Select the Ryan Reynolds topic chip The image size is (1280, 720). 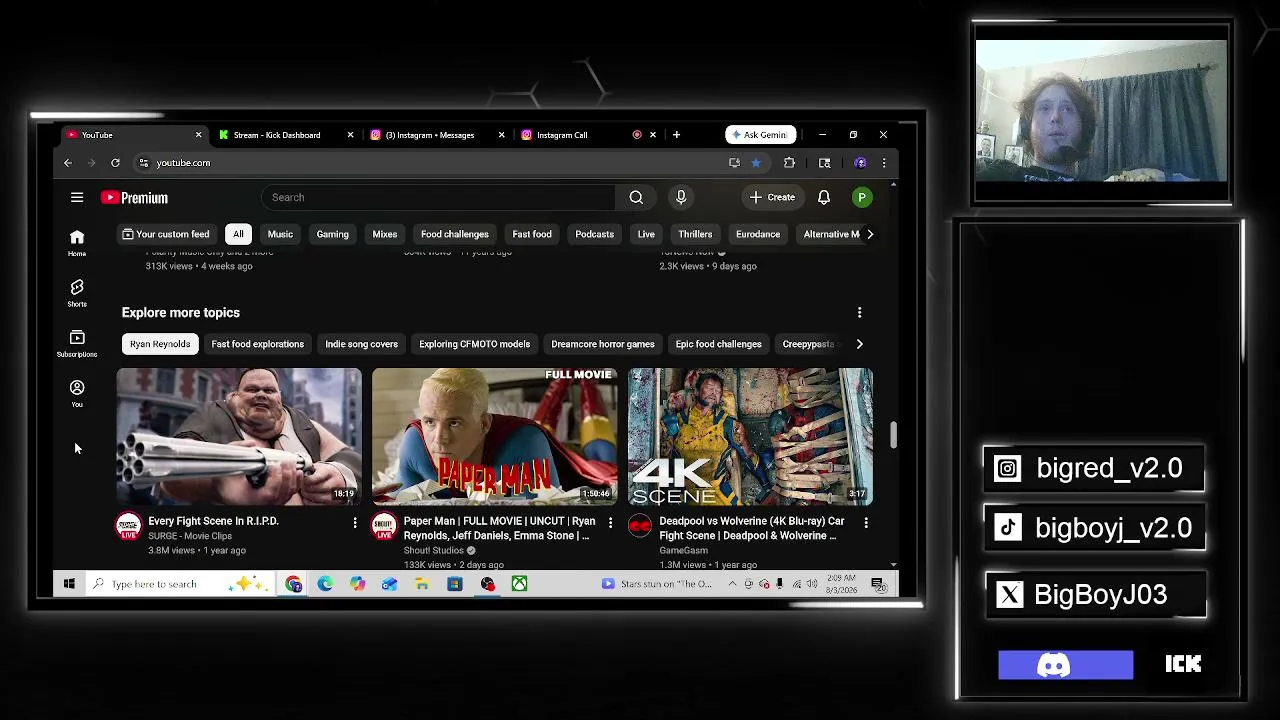pos(160,344)
